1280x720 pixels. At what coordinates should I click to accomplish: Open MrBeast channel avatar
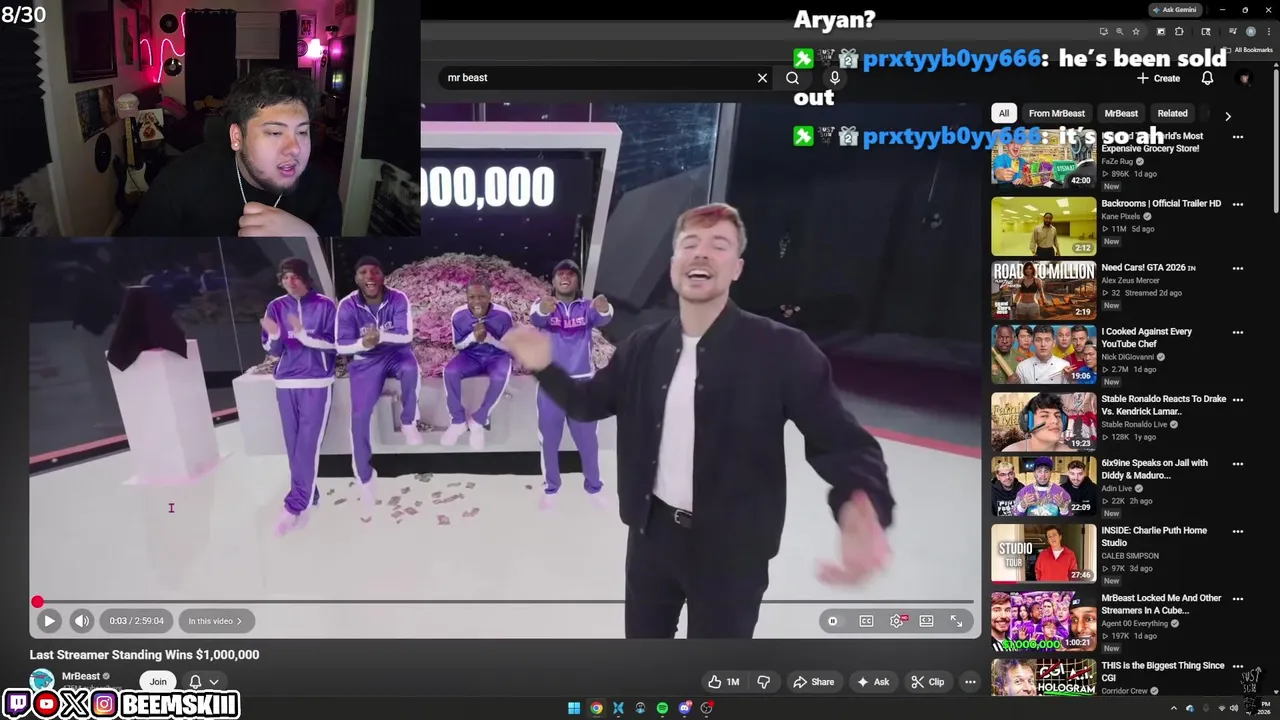pyautogui.click(x=42, y=680)
